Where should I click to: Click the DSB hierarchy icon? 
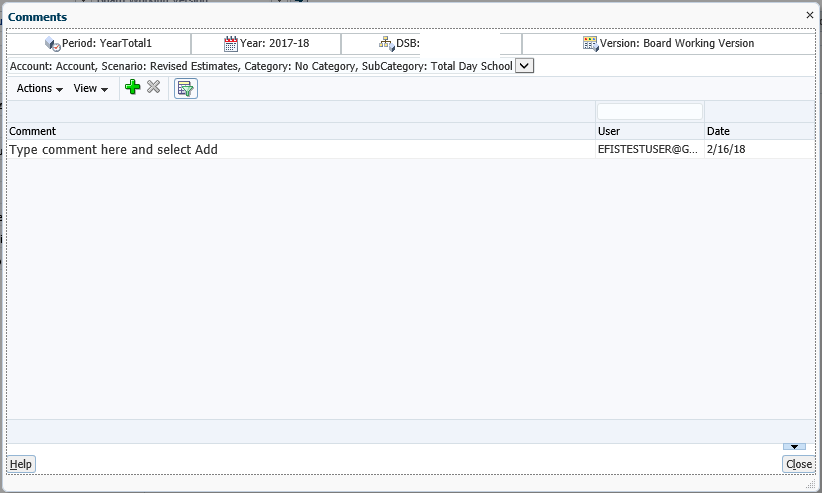pyautogui.click(x=387, y=44)
